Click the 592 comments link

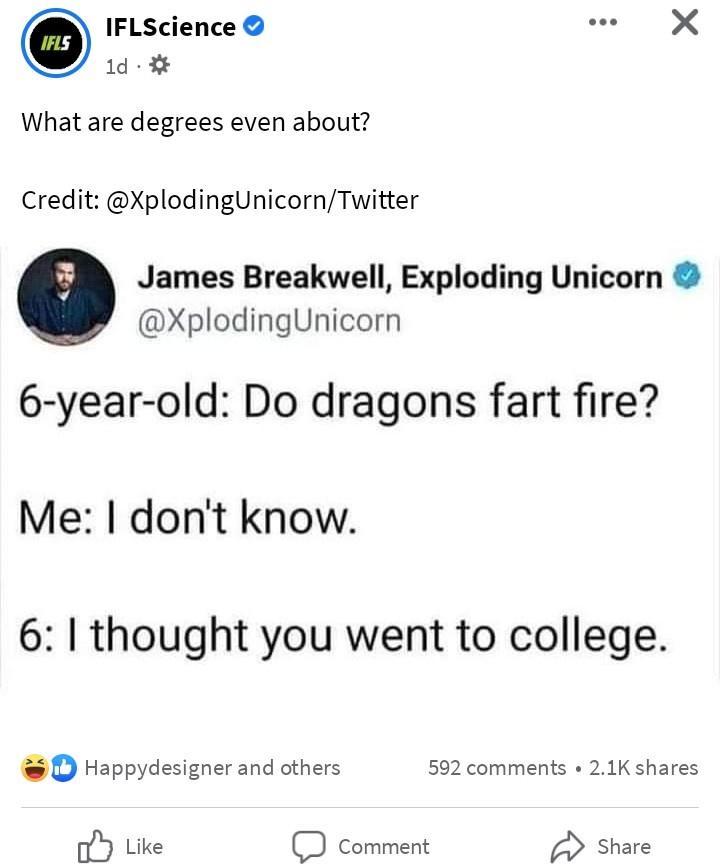click(498, 768)
